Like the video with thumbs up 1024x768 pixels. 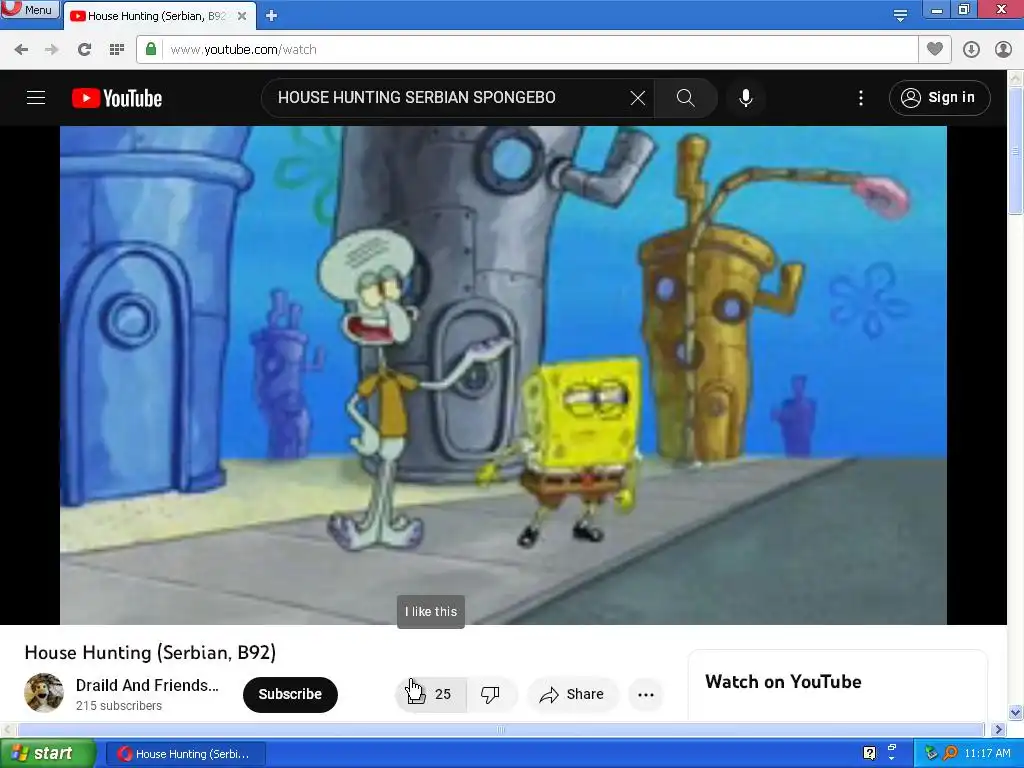[x=431, y=694]
